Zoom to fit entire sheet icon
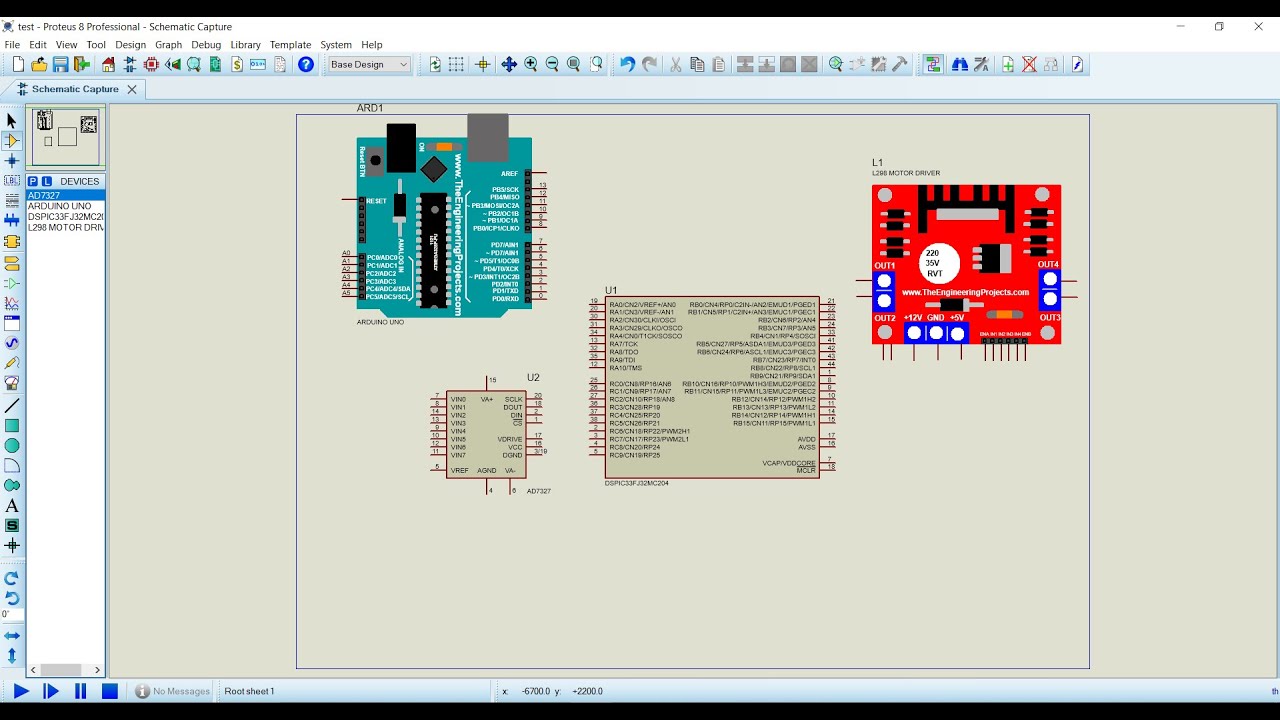Viewport: 1280px width, 720px height. pyautogui.click(x=574, y=64)
